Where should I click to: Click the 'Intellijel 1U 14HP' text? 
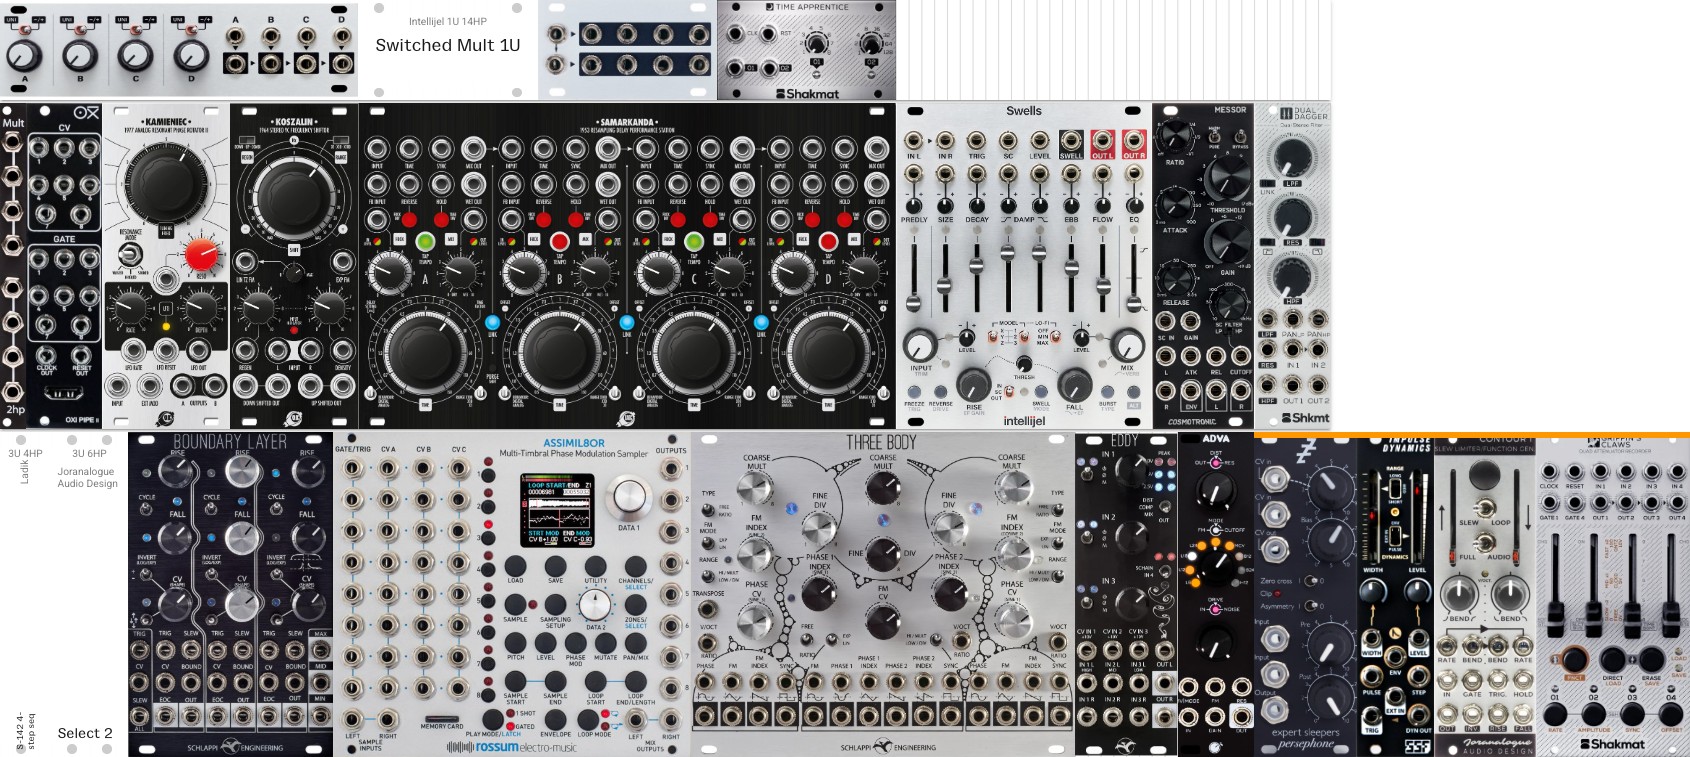[x=448, y=21]
